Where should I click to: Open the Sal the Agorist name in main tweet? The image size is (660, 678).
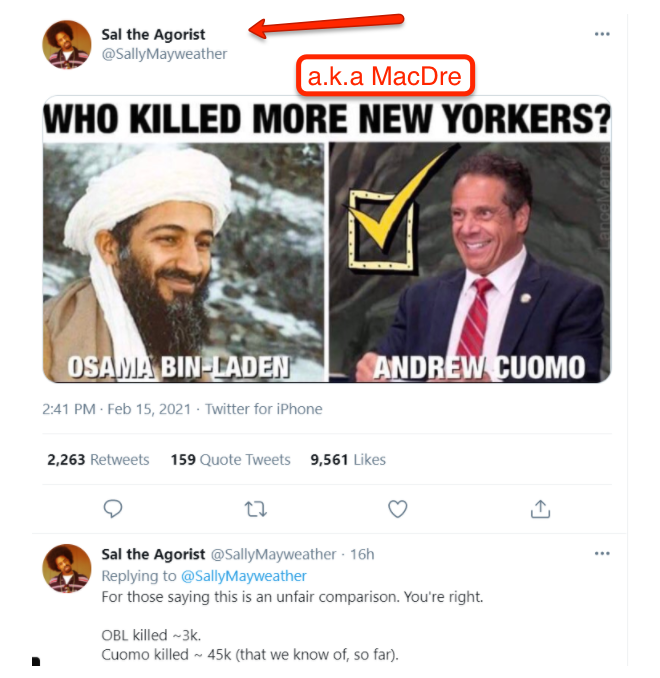(x=153, y=34)
